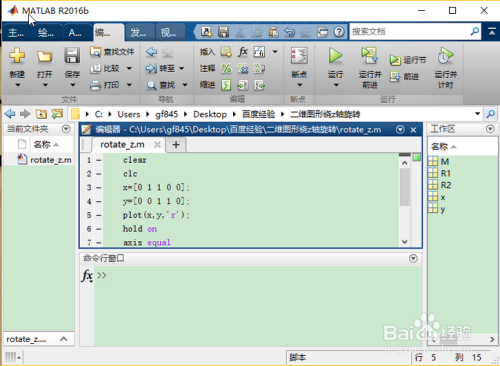Click the Go To (转至) button
The image size is (500, 366).
tap(160, 68)
